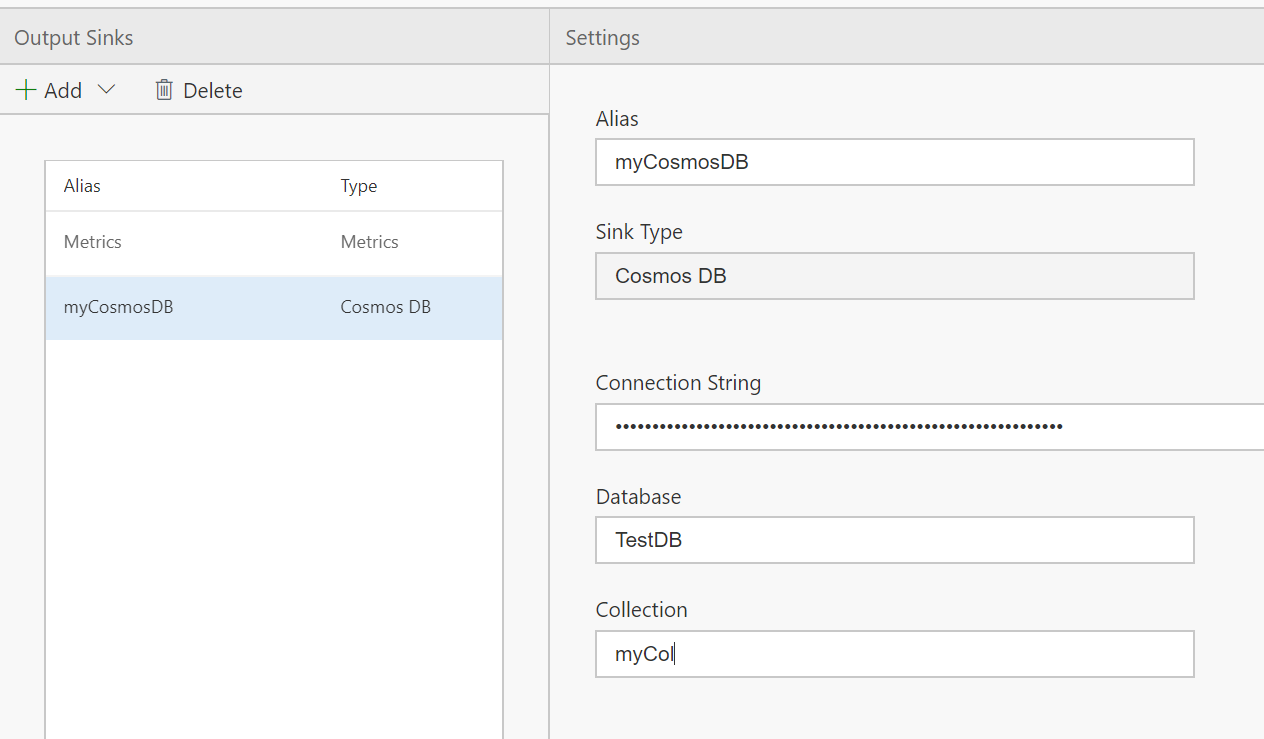
Task: Select the Metrics sink row alias
Action: click(x=93, y=242)
